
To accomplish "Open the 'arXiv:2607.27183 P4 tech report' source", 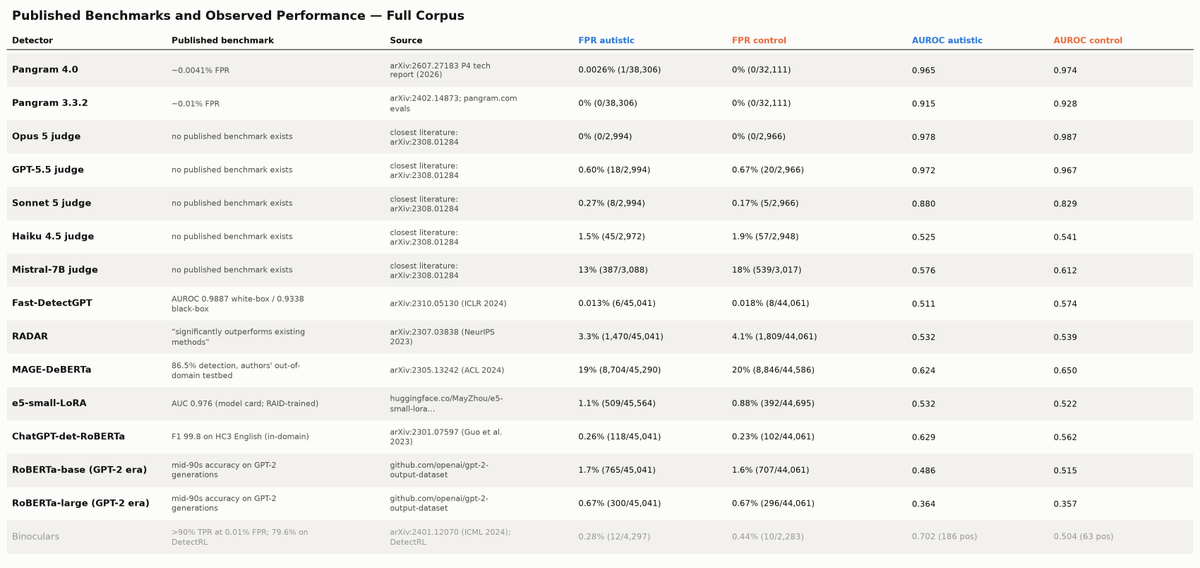I will point(440,70).
